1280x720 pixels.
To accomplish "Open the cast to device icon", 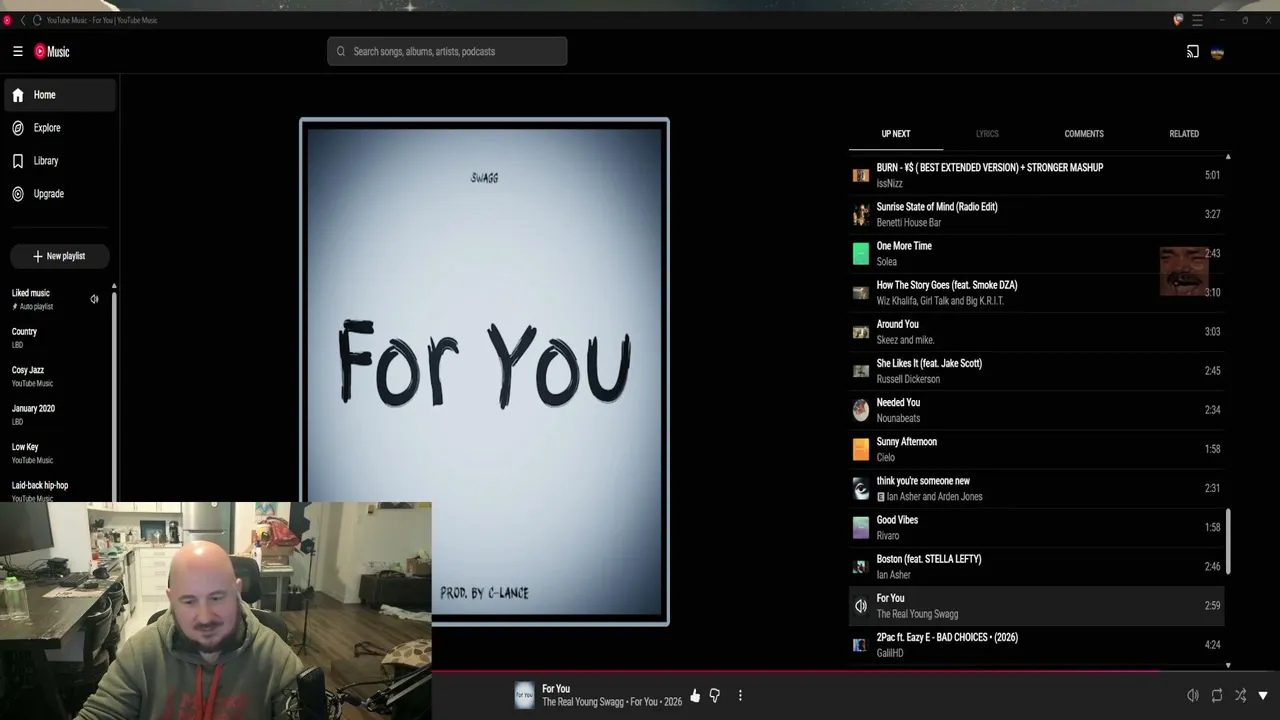I will coord(1192,52).
